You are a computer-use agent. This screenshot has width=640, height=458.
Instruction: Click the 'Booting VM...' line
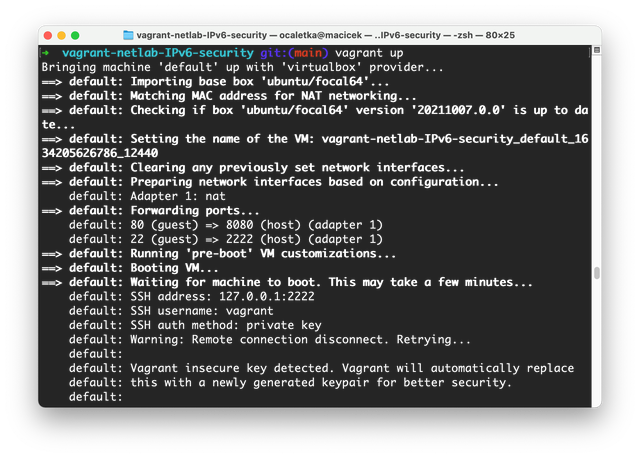click(130, 268)
